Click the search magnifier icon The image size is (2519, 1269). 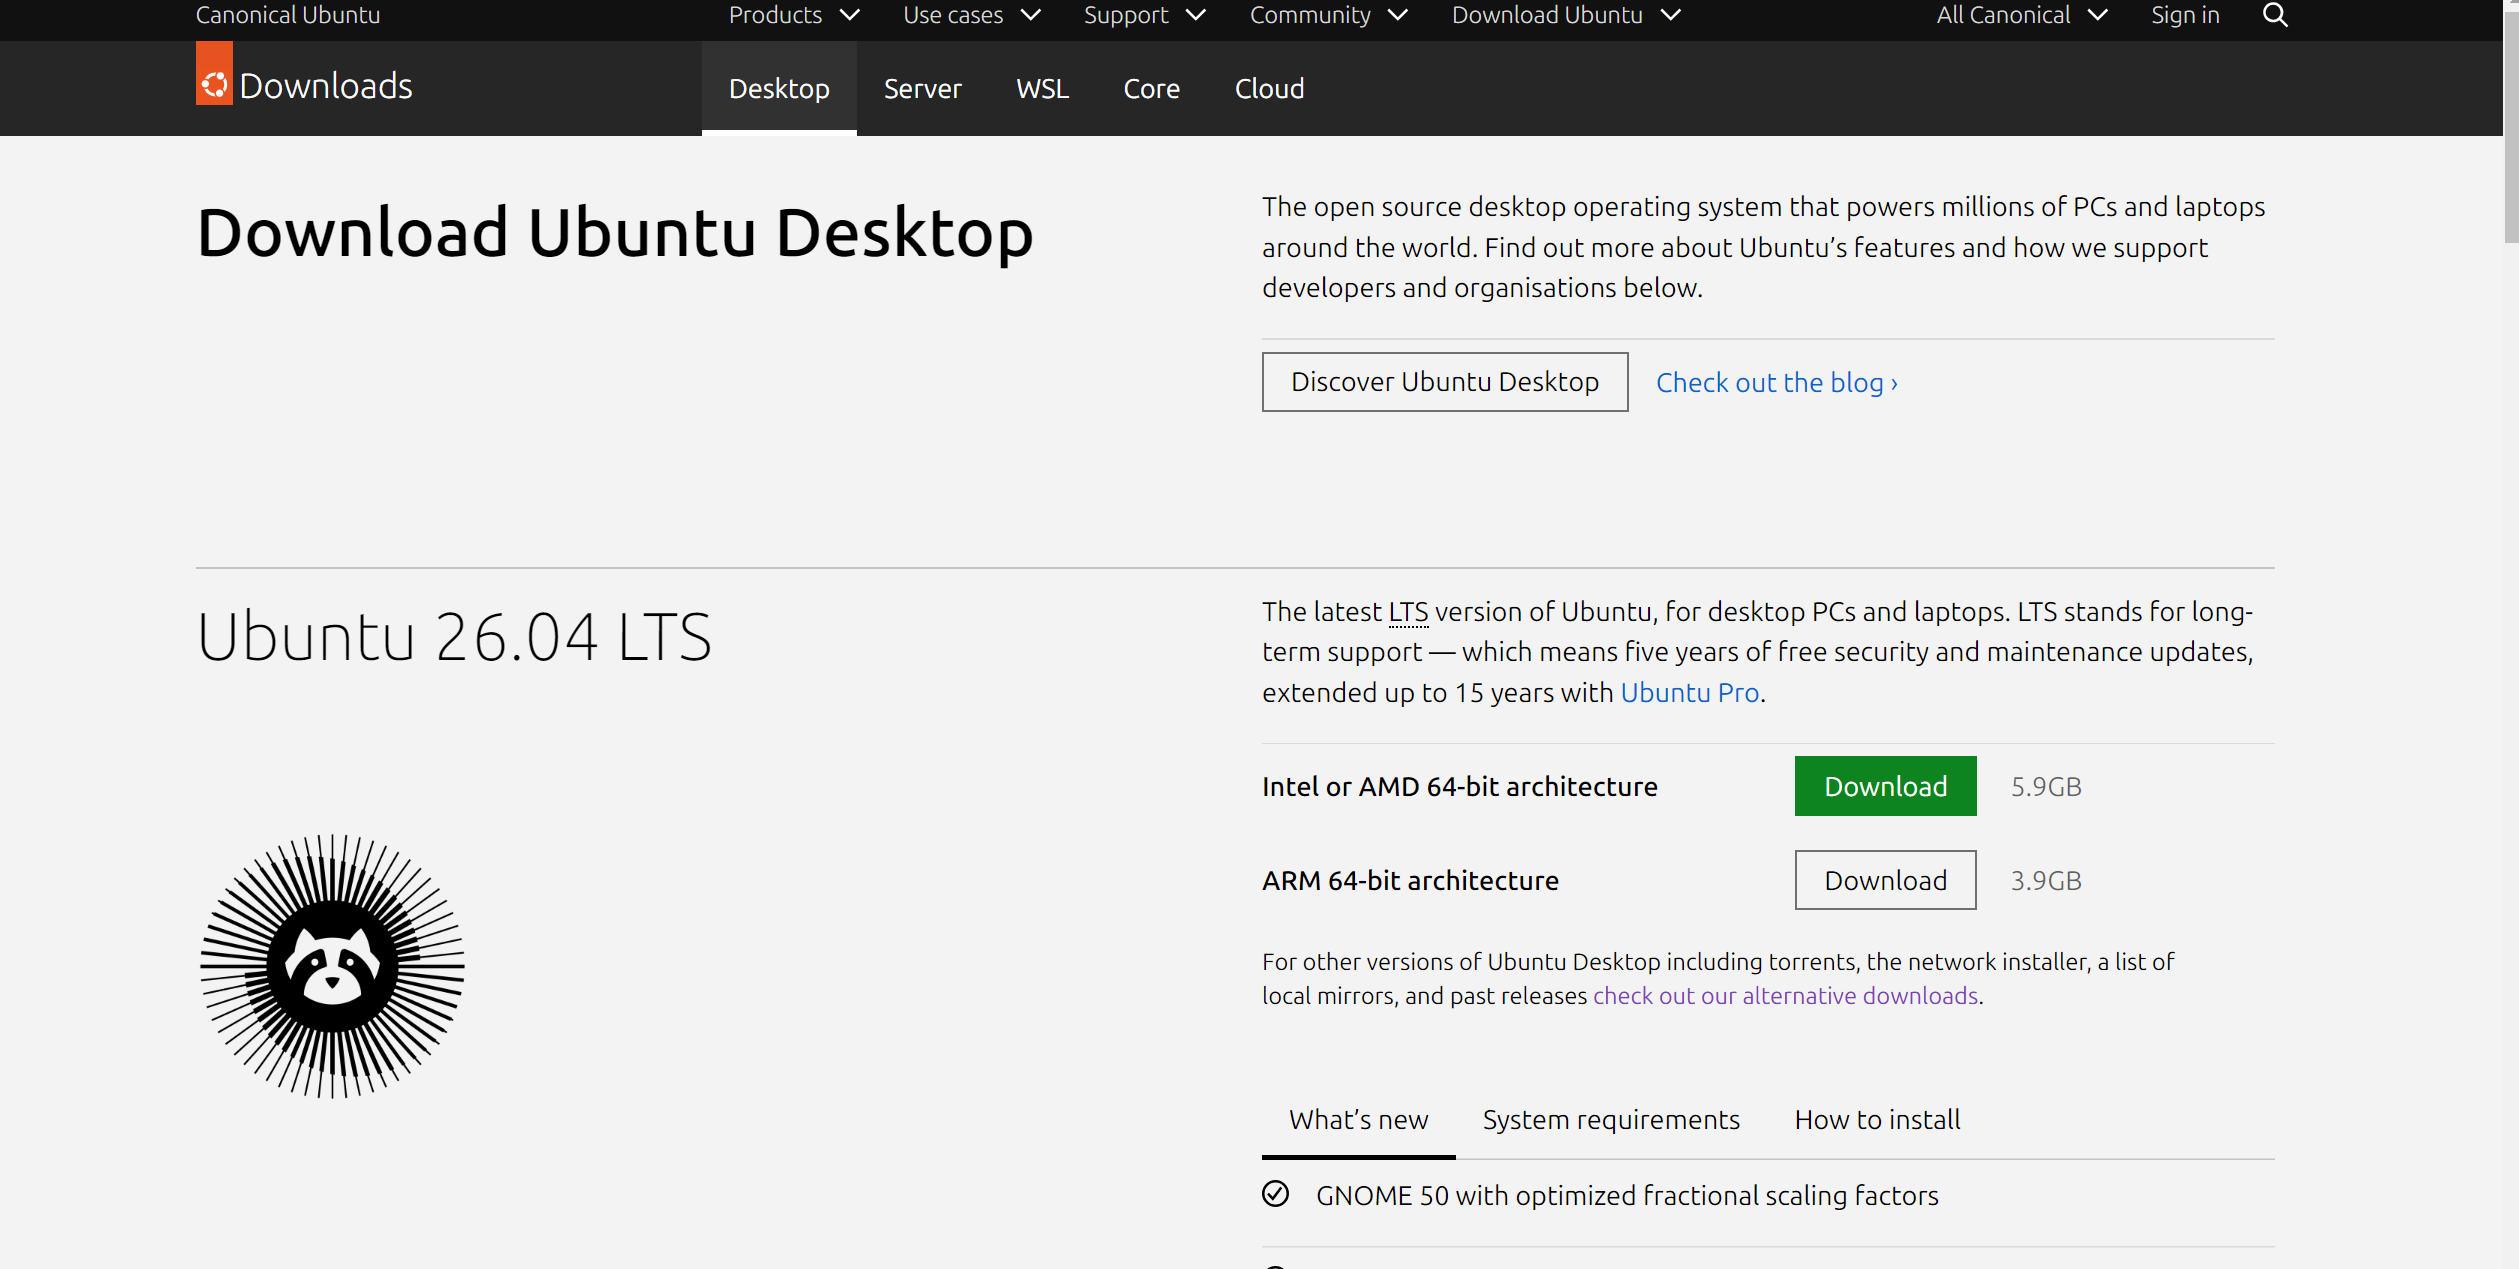coord(2275,15)
